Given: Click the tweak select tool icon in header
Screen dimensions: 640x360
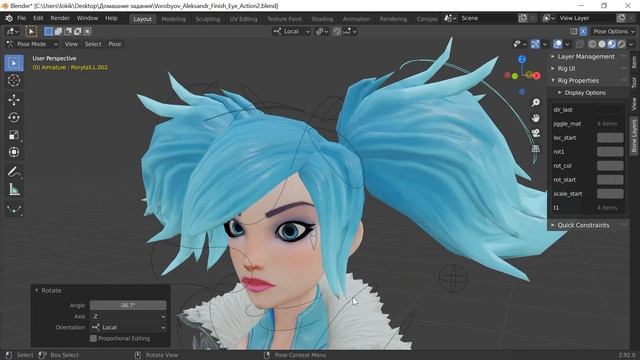Looking at the screenshot, I should (31, 31).
